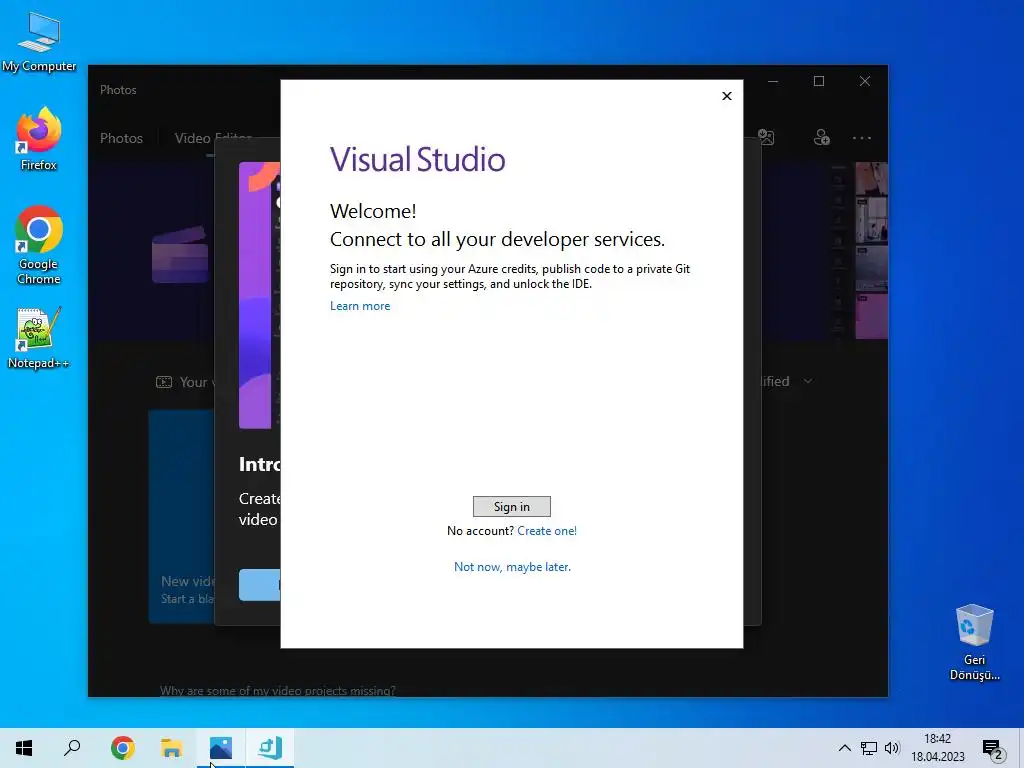
Task: Open the Create one! account link
Action: click(x=547, y=531)
